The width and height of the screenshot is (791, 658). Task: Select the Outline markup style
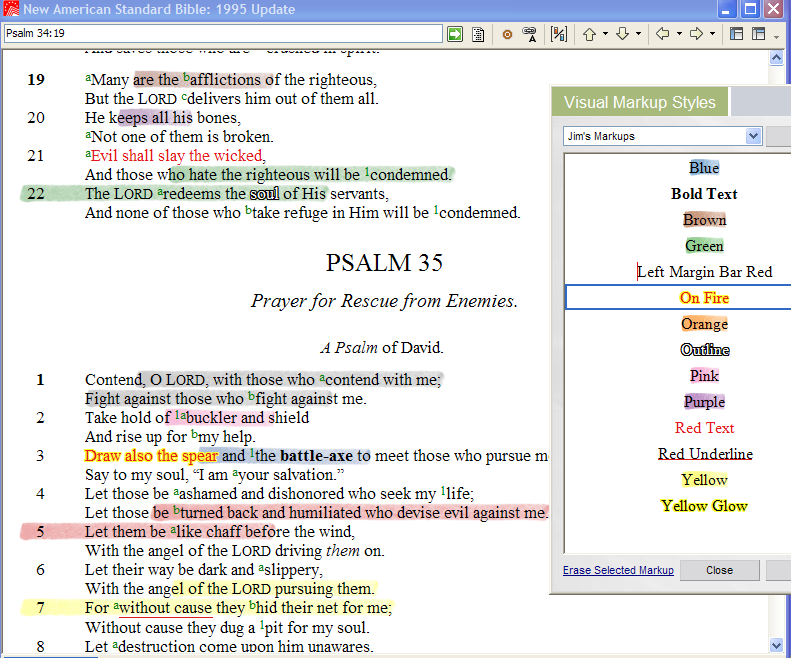click(x=704, y=350)
